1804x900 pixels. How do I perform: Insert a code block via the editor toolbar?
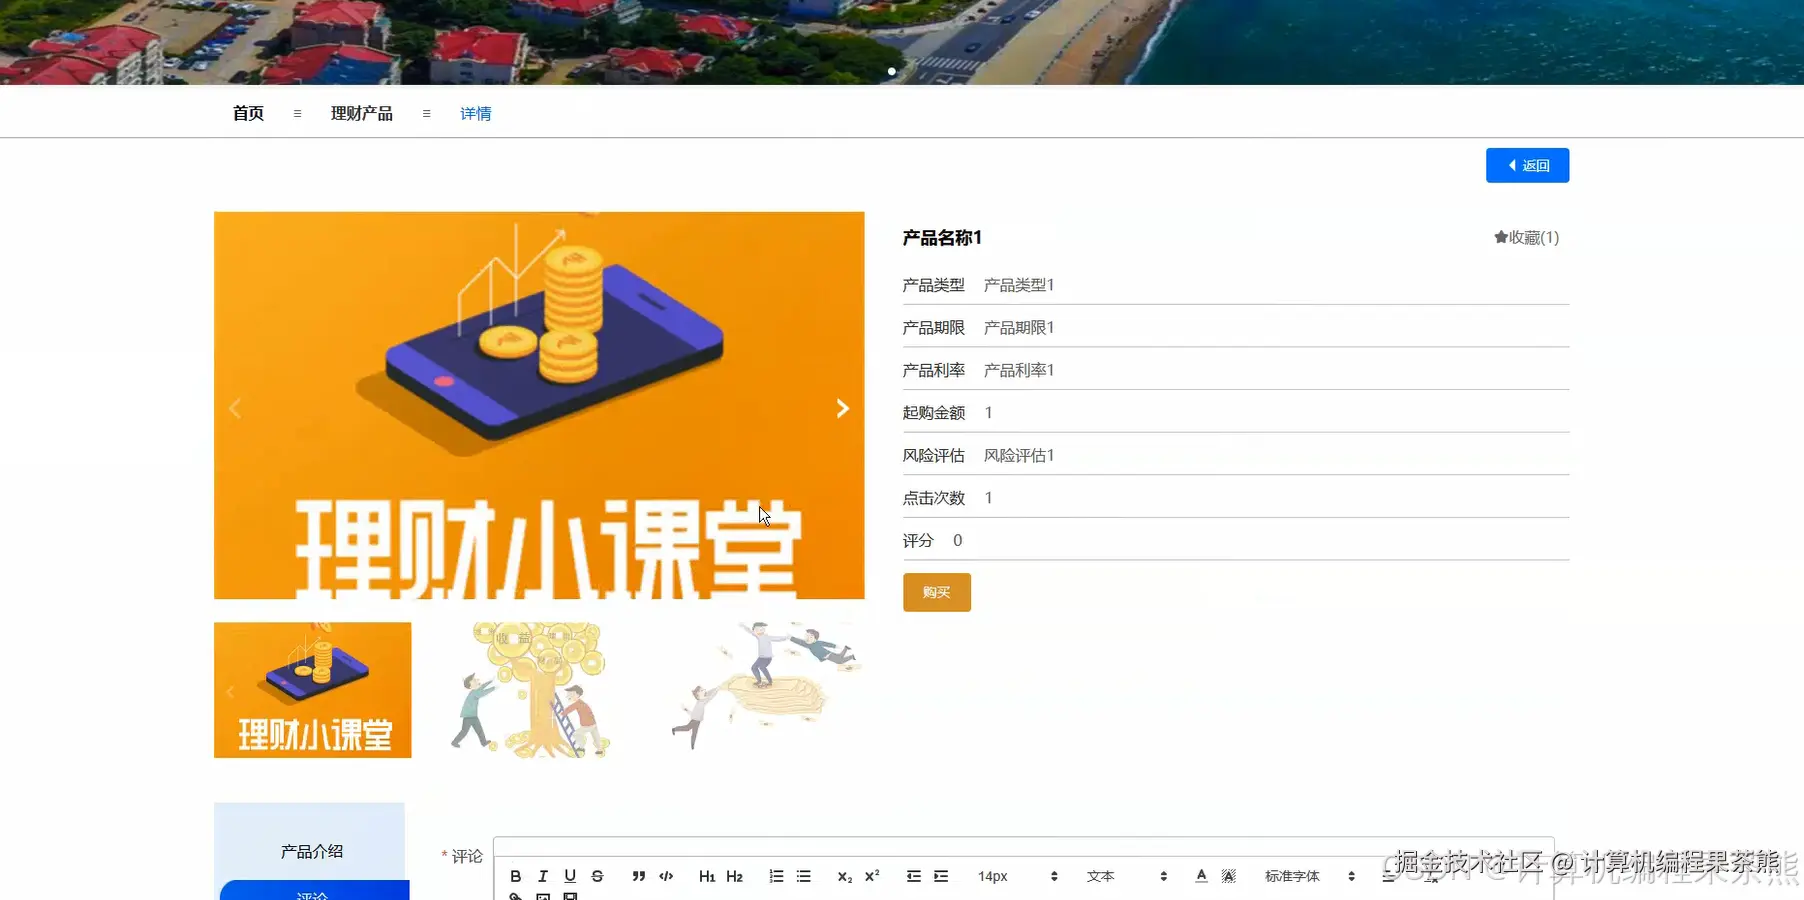[x=667, y=876]
